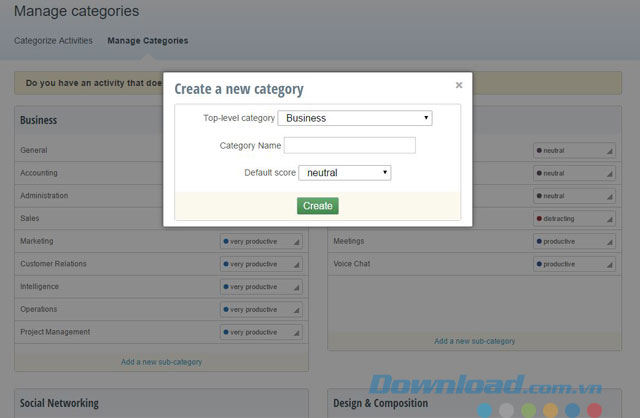Close the Create a new category dialog
This screenshot has height=418, width=640.
[459, 86]
